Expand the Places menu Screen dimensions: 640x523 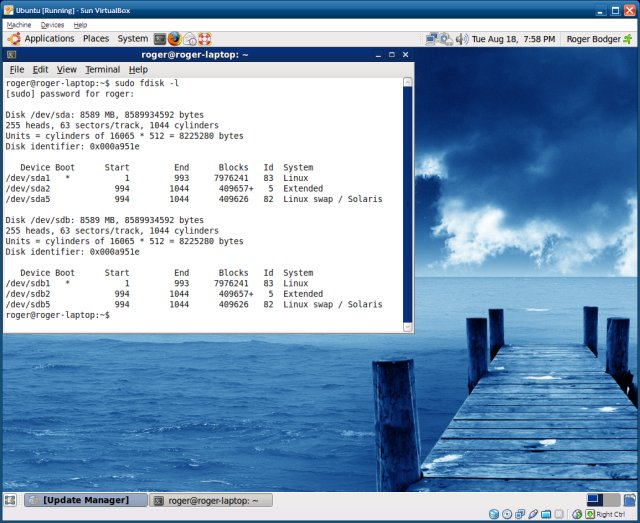tap(96, 39)
